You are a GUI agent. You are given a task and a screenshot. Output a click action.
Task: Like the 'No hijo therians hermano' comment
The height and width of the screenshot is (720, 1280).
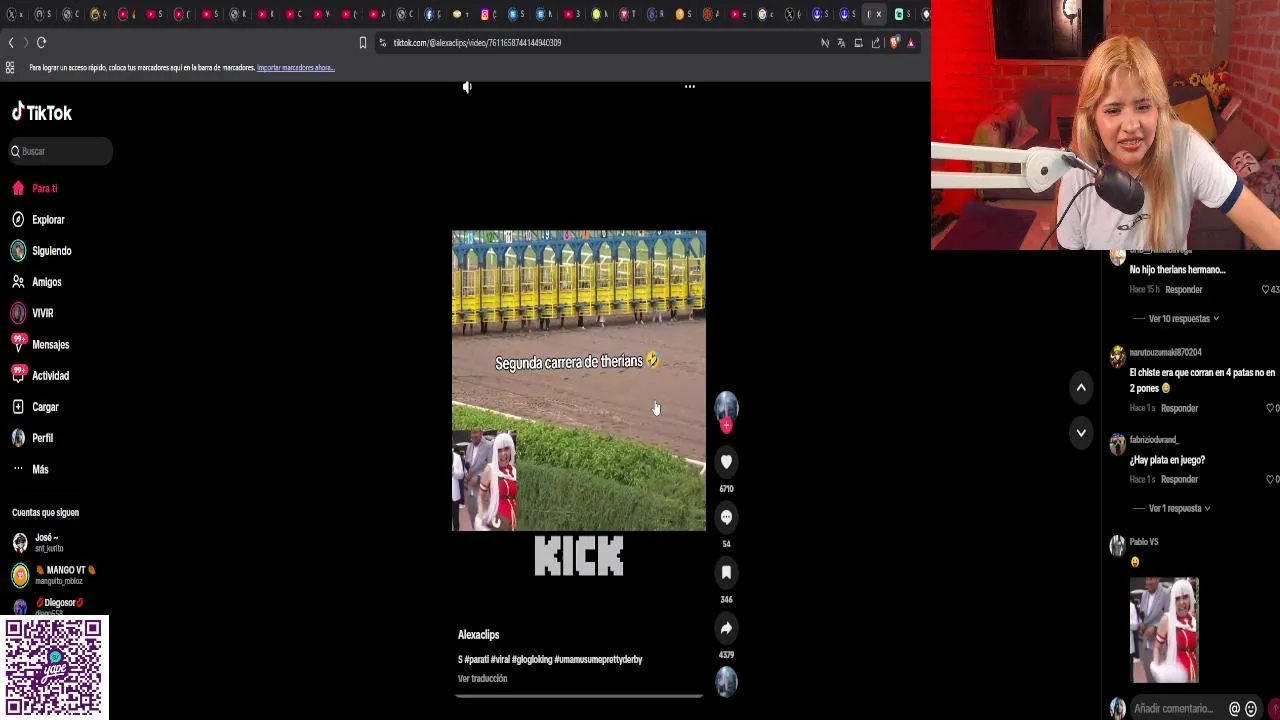tap(1268, 290)
